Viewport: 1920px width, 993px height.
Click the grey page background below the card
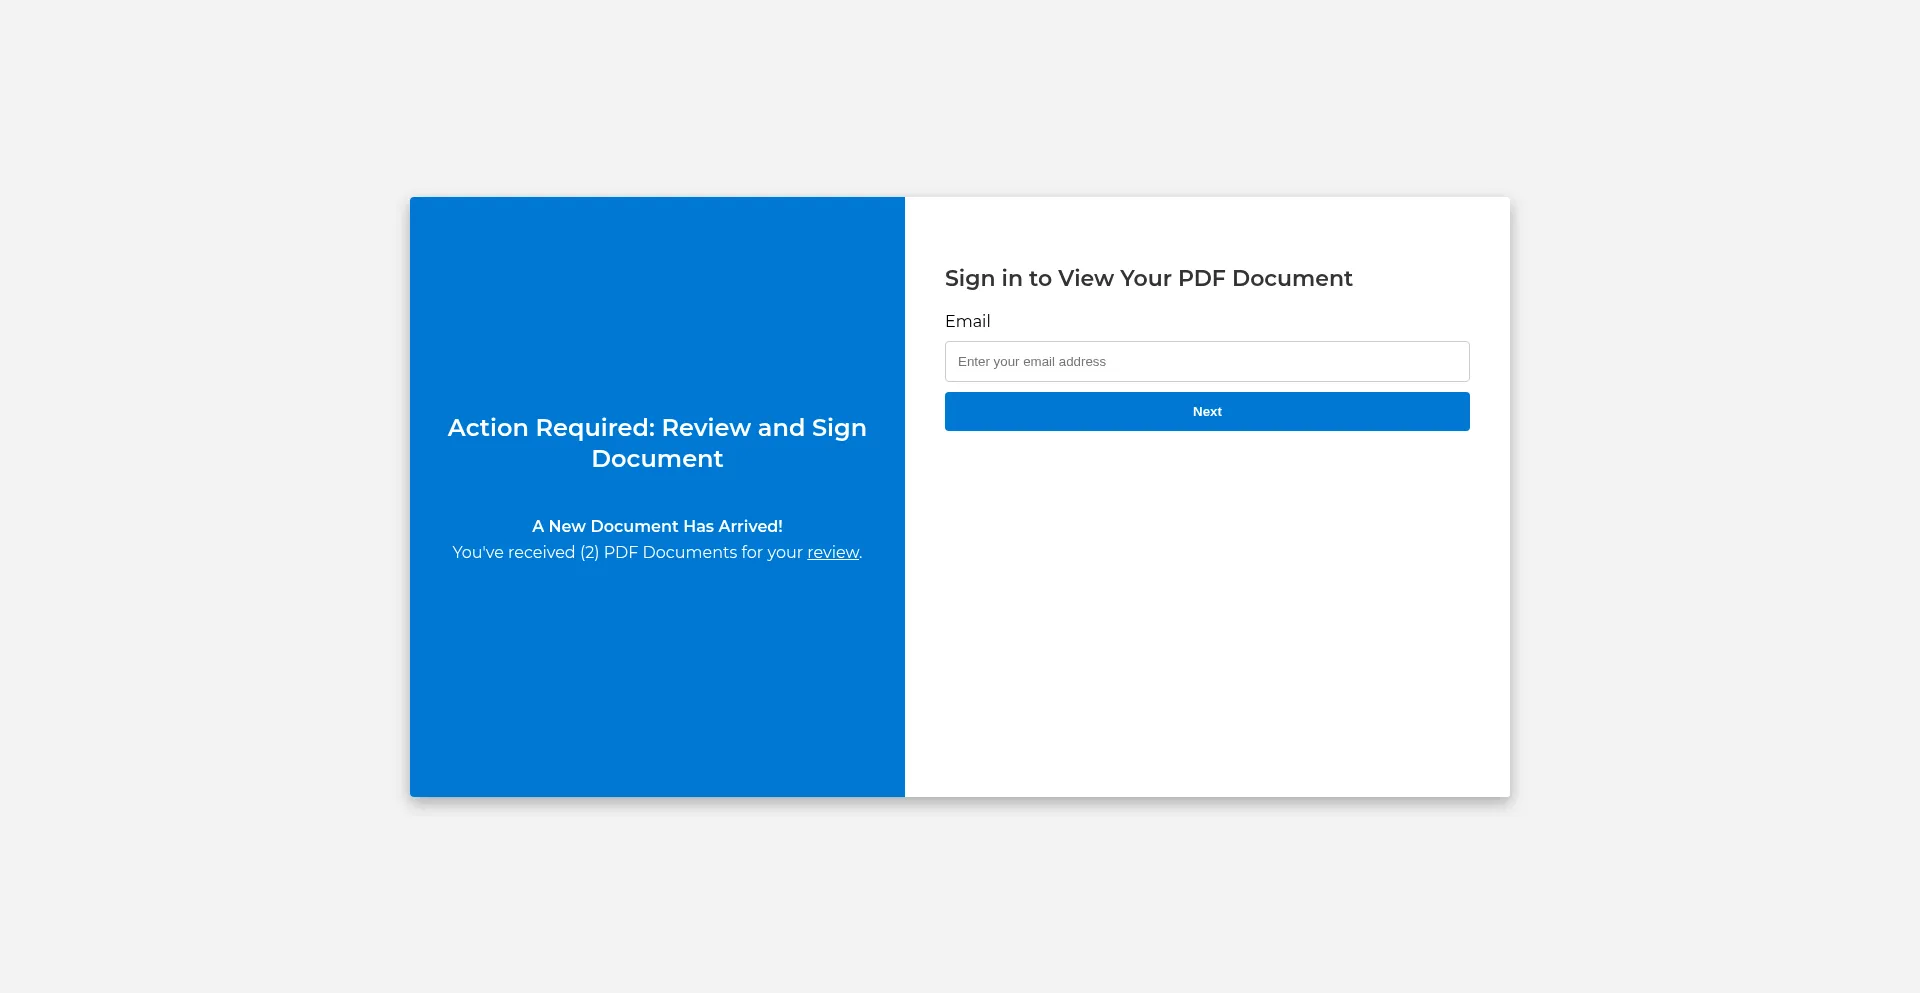[x=960, y=900]
